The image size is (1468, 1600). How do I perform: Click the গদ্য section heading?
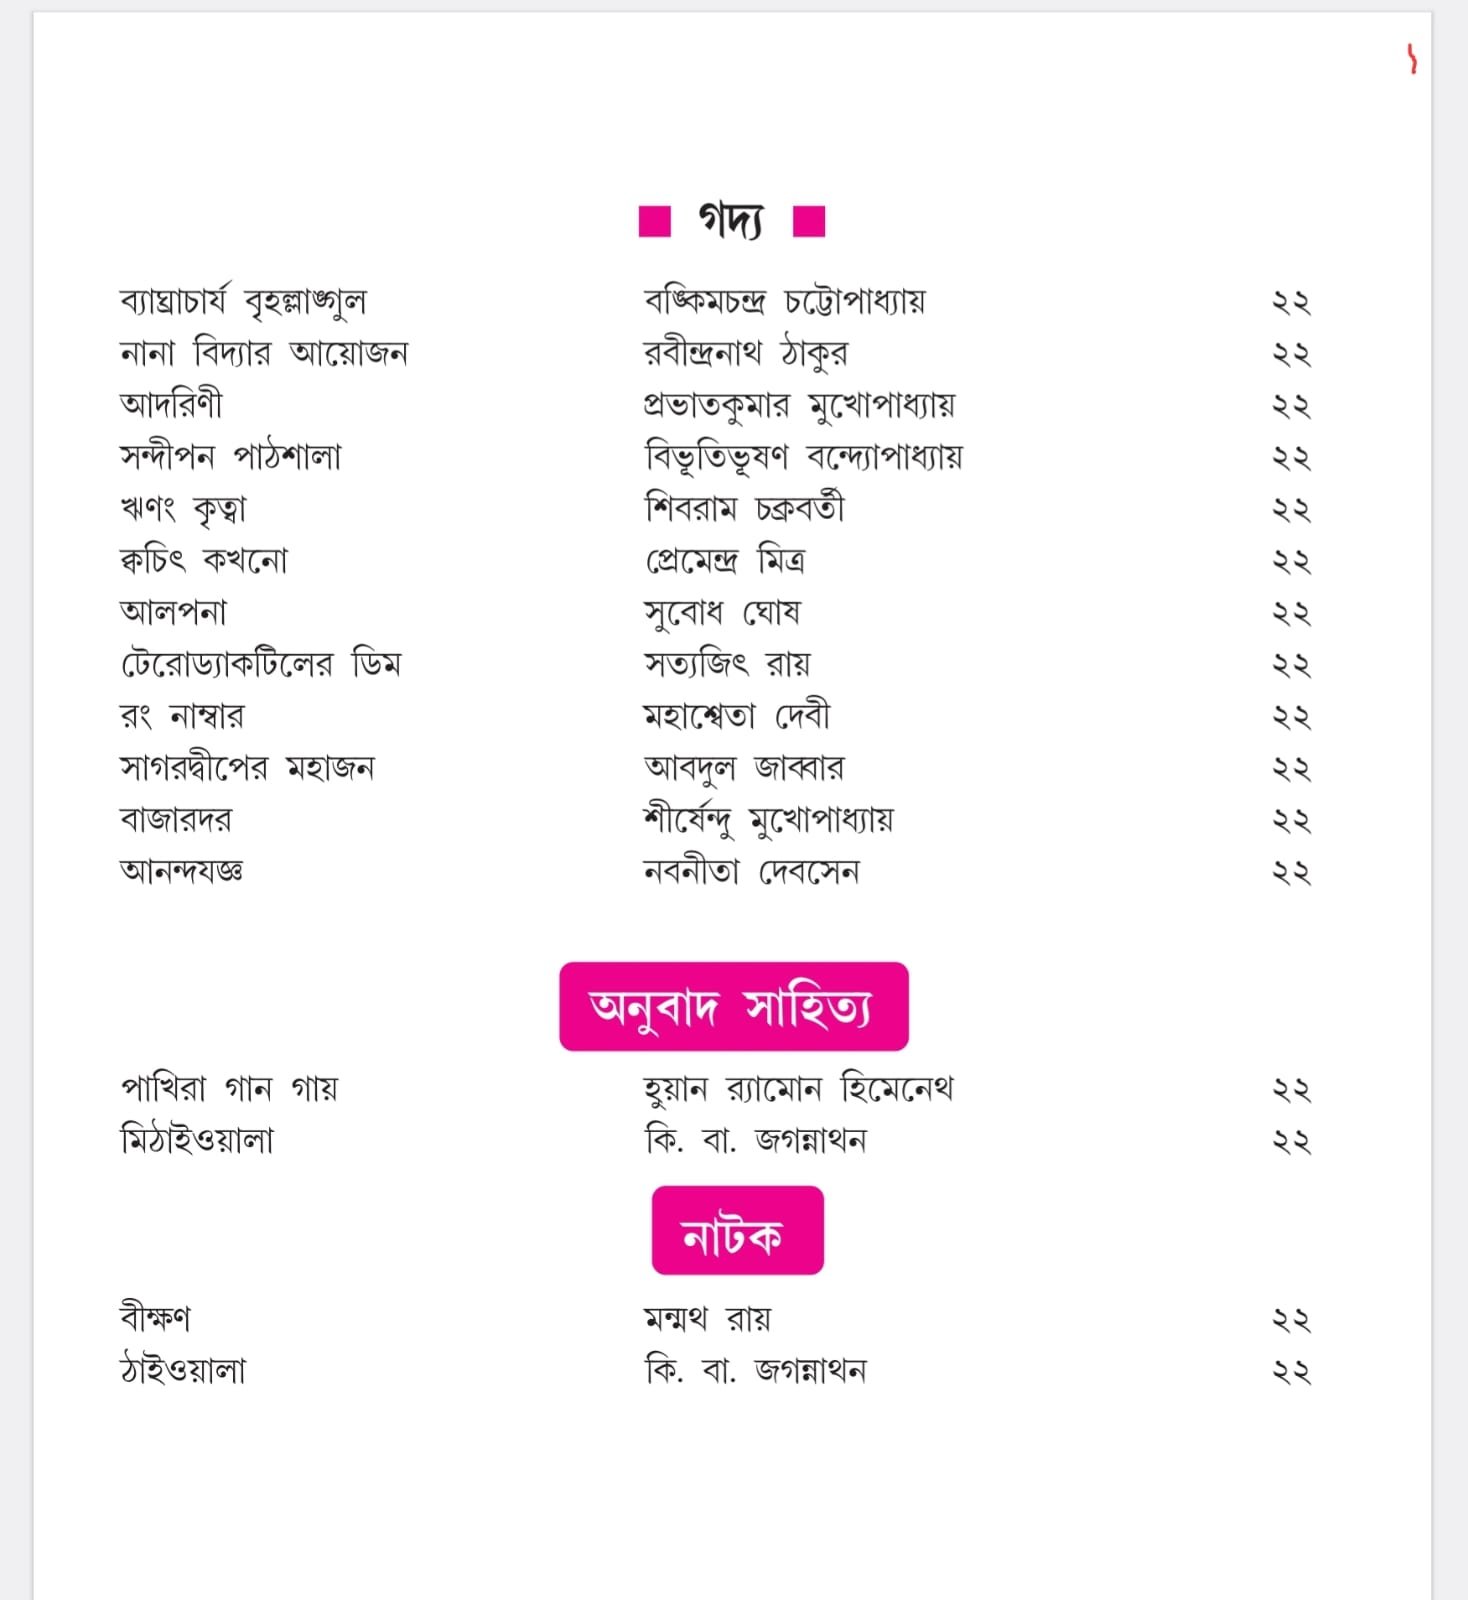point(731,221)
